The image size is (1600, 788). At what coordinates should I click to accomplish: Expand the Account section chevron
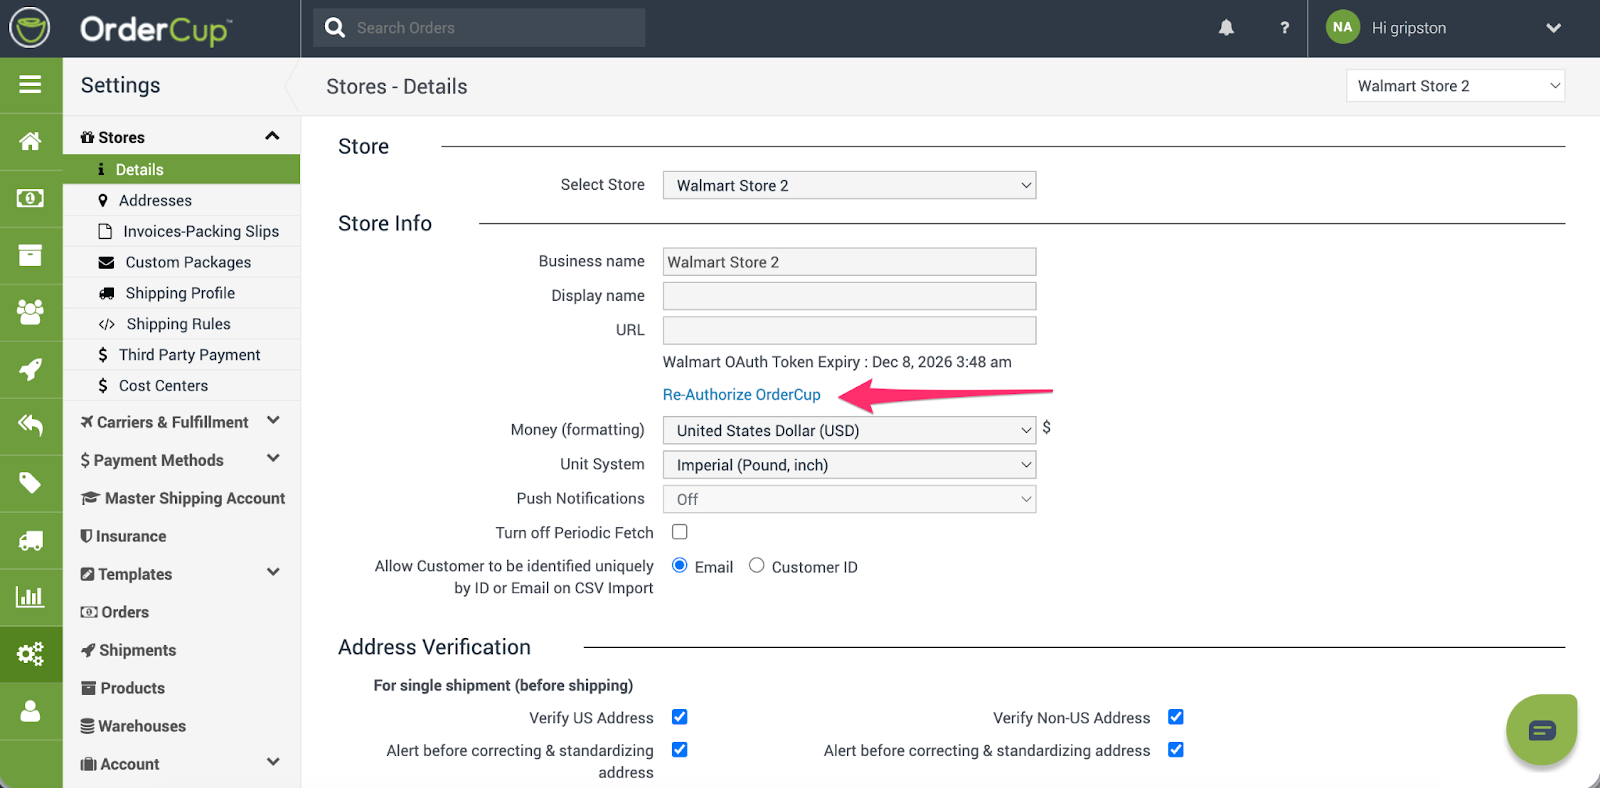(273, 762)
